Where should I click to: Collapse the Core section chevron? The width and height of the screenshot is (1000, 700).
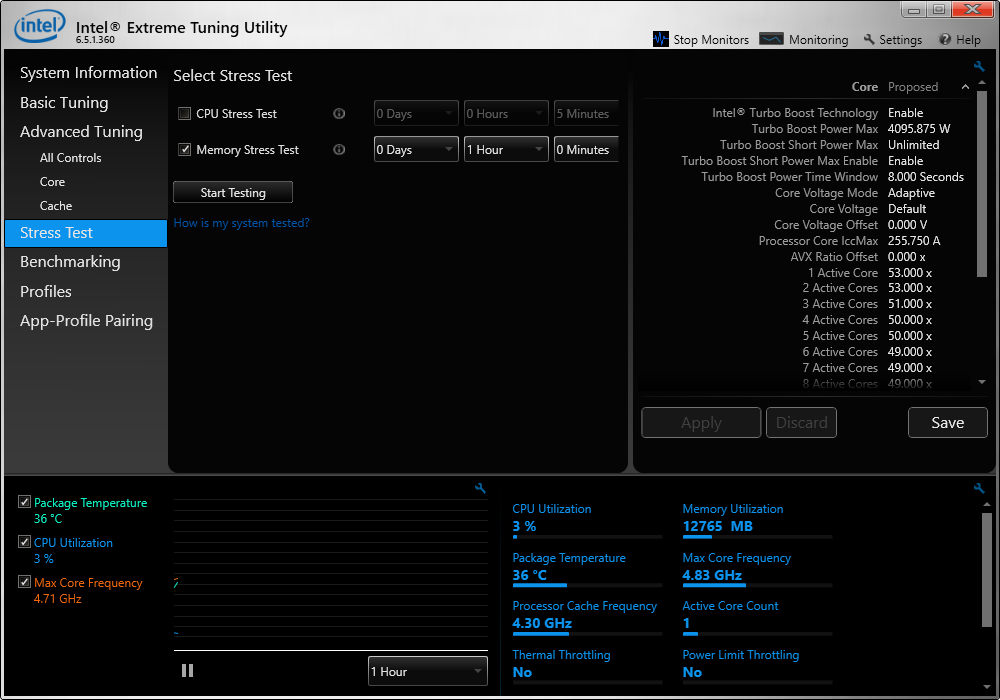[965, 87]
